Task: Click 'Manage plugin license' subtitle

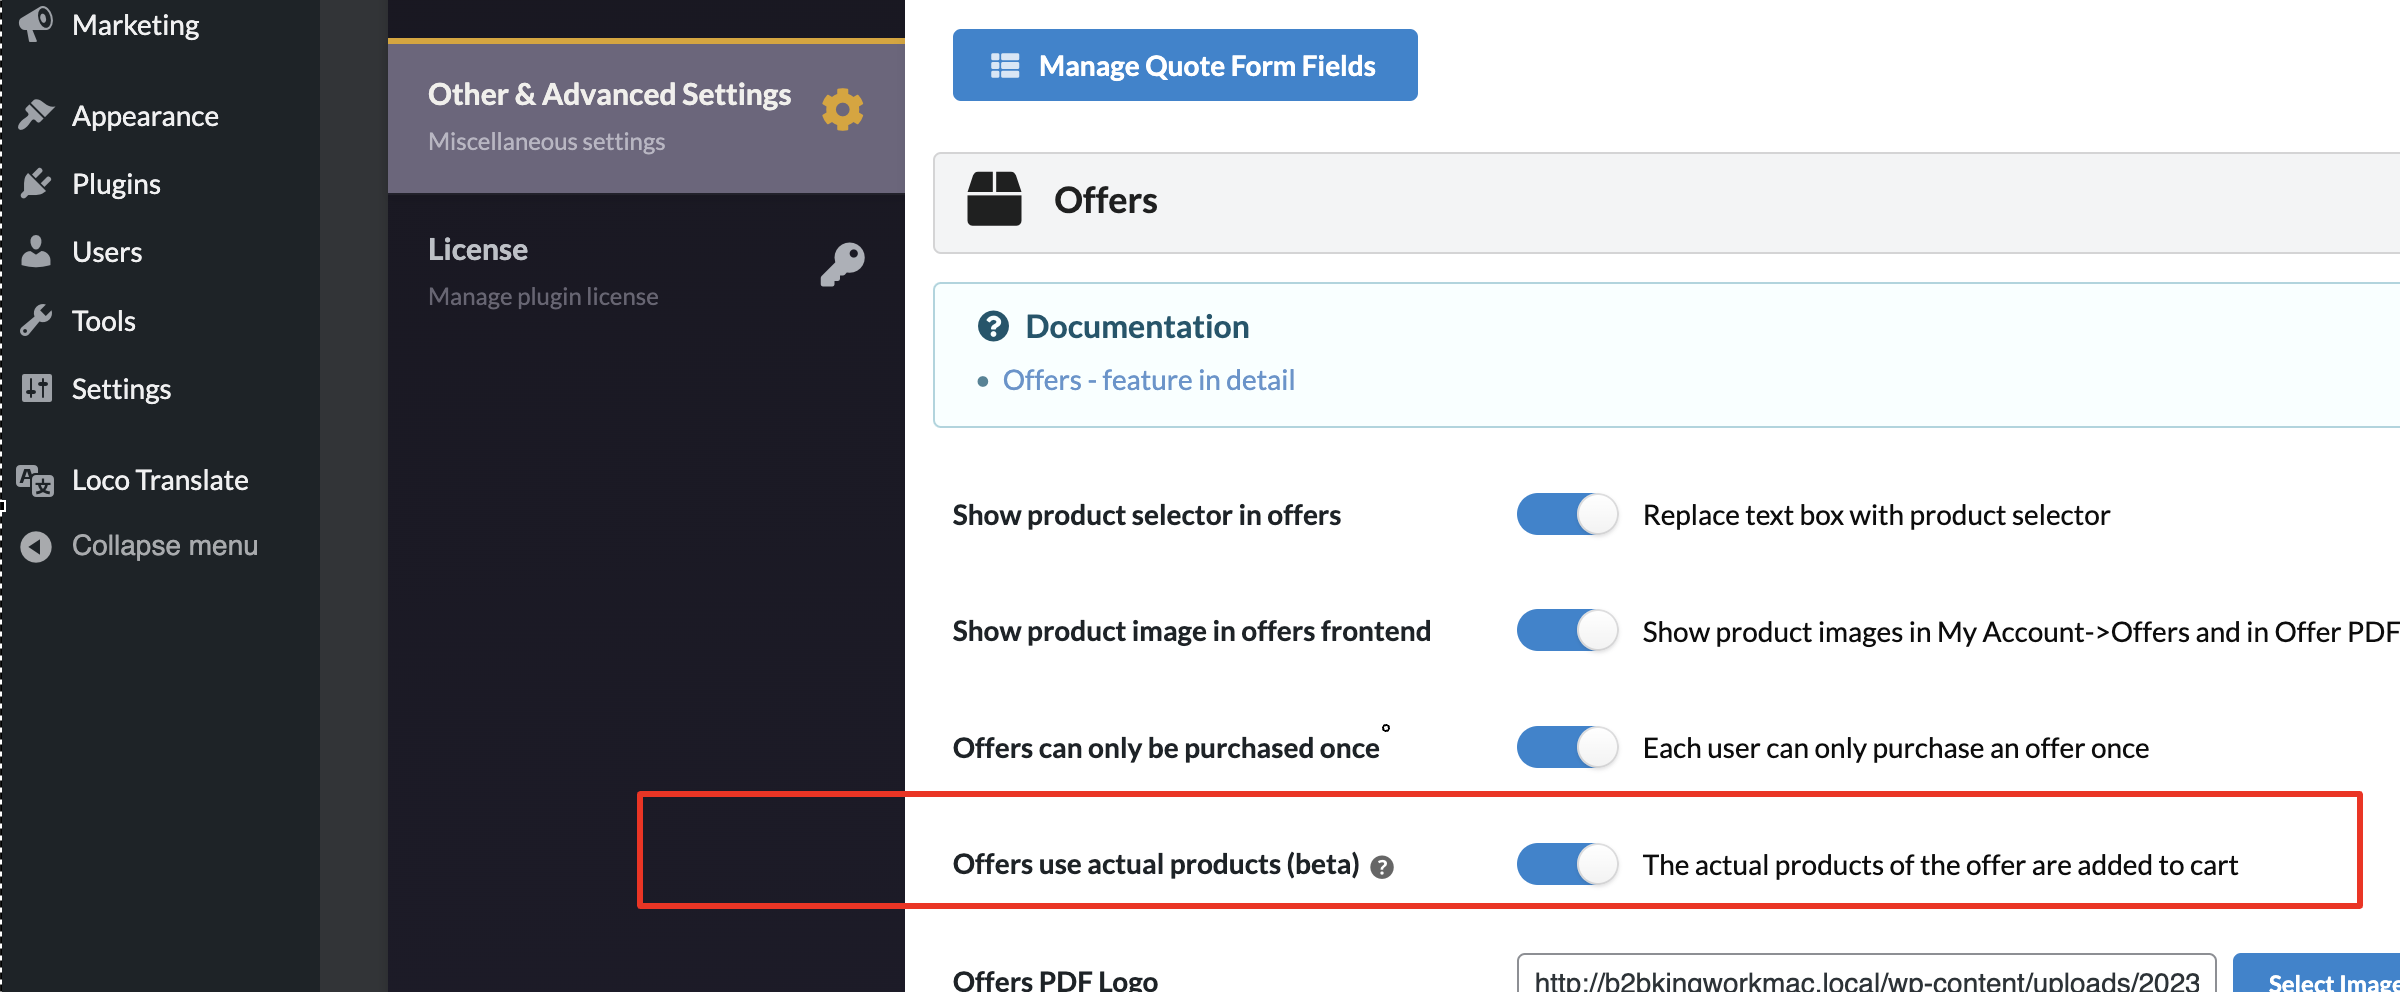Action: pyautogui.click(x=543, y=297)
